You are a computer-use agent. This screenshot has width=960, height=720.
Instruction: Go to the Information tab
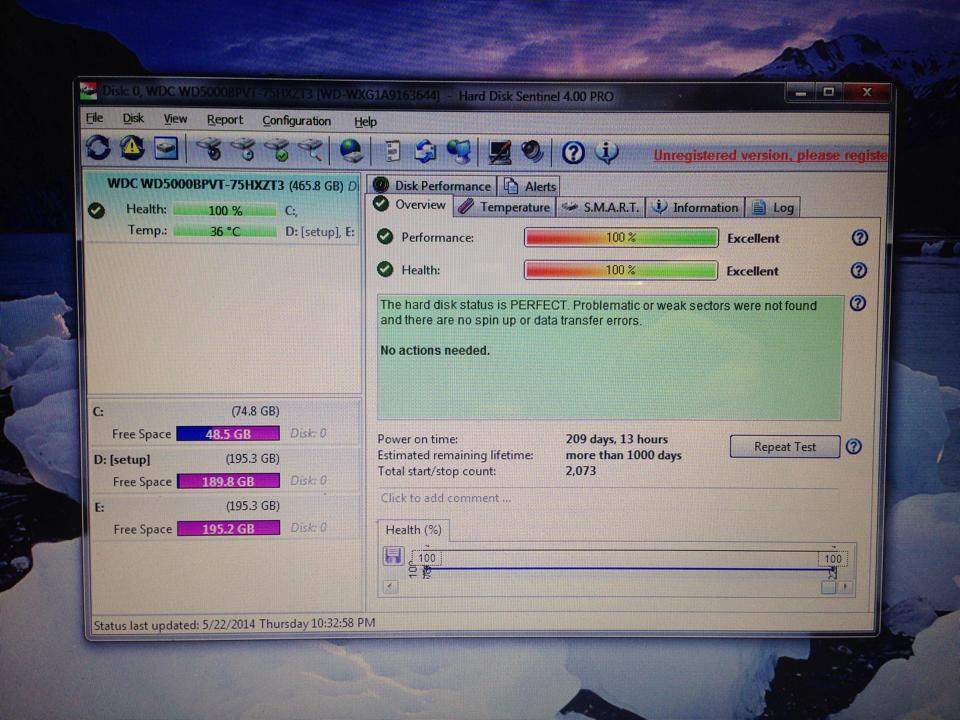696,208
